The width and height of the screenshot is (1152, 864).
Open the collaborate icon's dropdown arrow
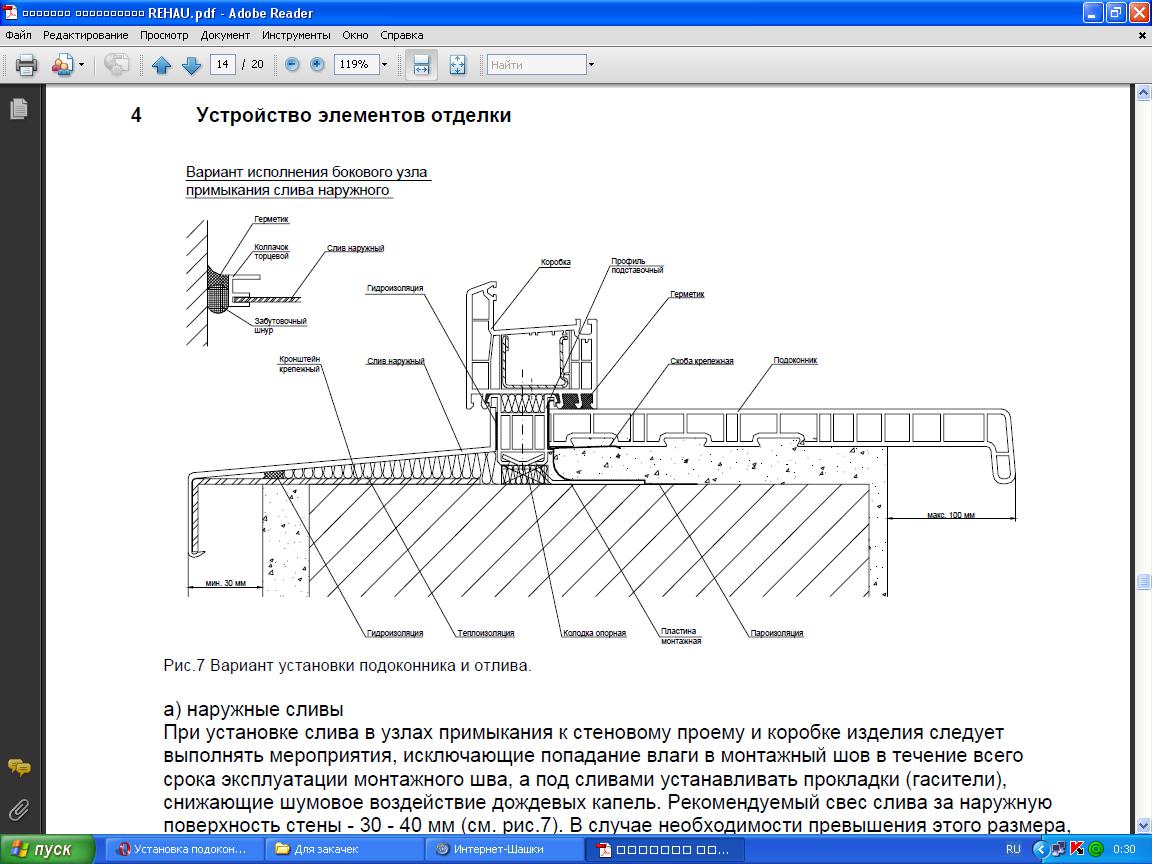coord(81,65)
